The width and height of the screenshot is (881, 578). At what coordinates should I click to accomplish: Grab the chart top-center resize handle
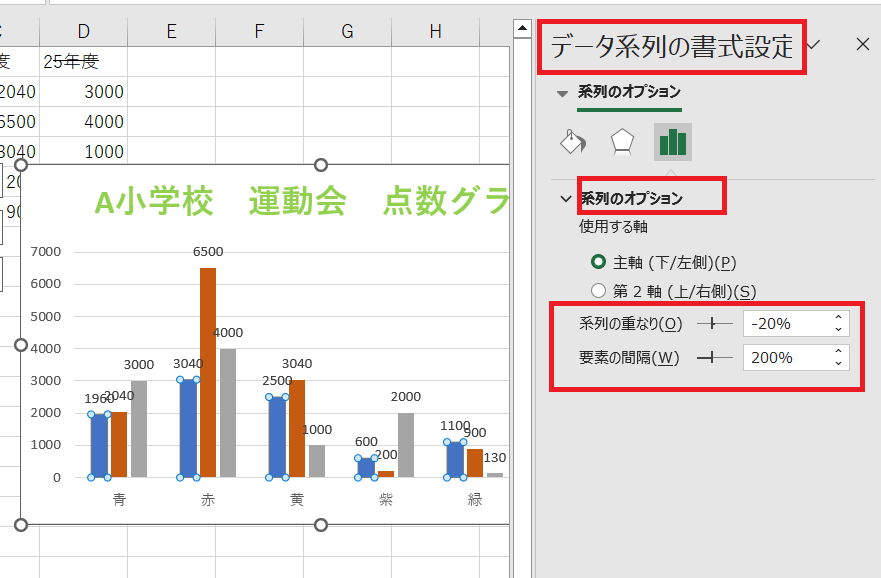click(321, 165)
